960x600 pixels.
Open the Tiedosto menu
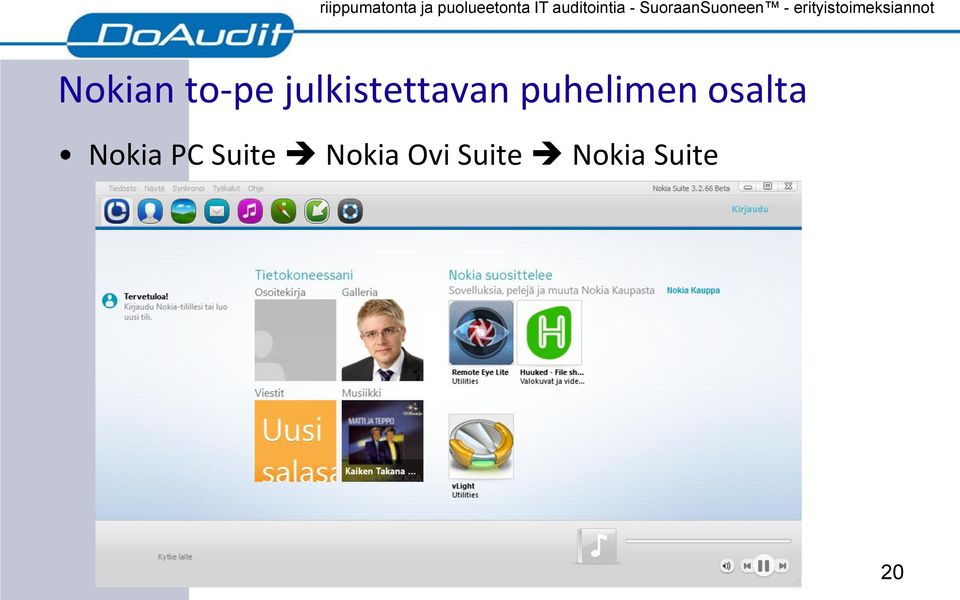[122, 189]
